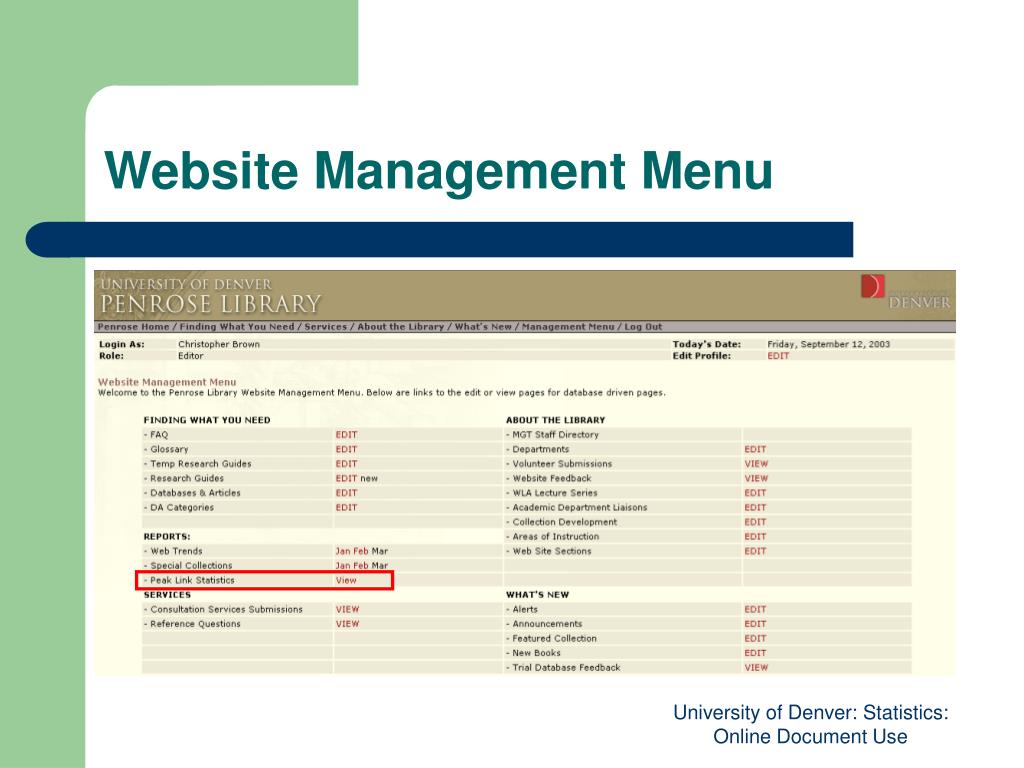Open Jan report for Special Collections

pyautogui.click(x=342, y=566)
